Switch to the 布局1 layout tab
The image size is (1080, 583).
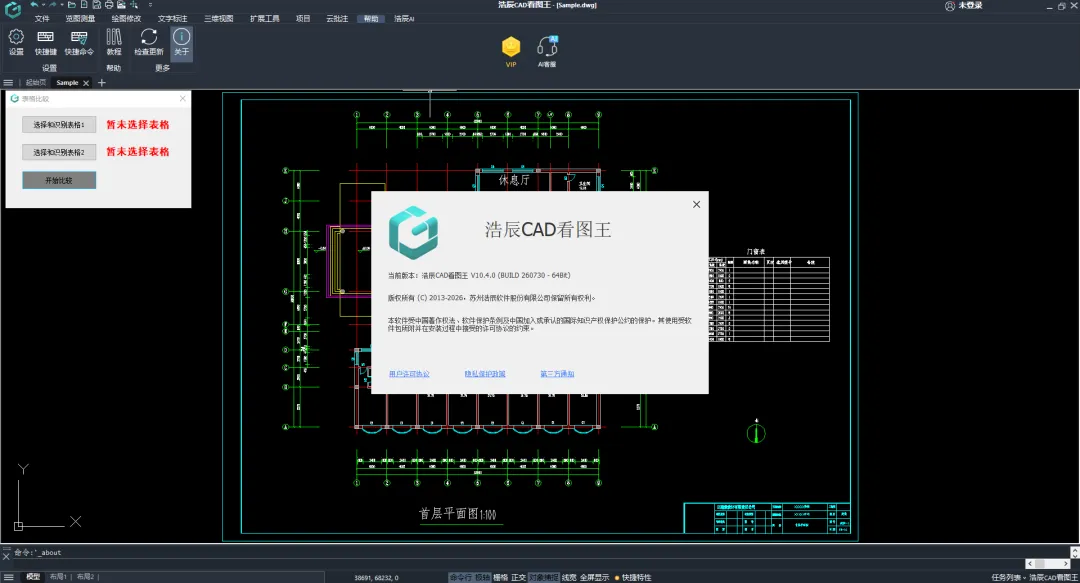tap(58, 577)
